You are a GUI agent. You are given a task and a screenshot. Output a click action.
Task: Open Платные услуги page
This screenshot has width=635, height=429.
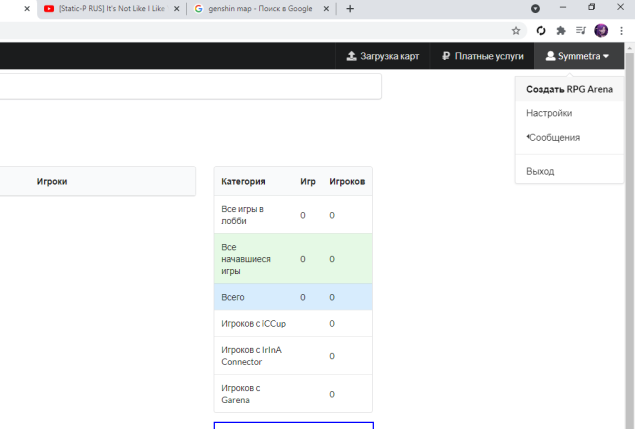tap(482, 56)
